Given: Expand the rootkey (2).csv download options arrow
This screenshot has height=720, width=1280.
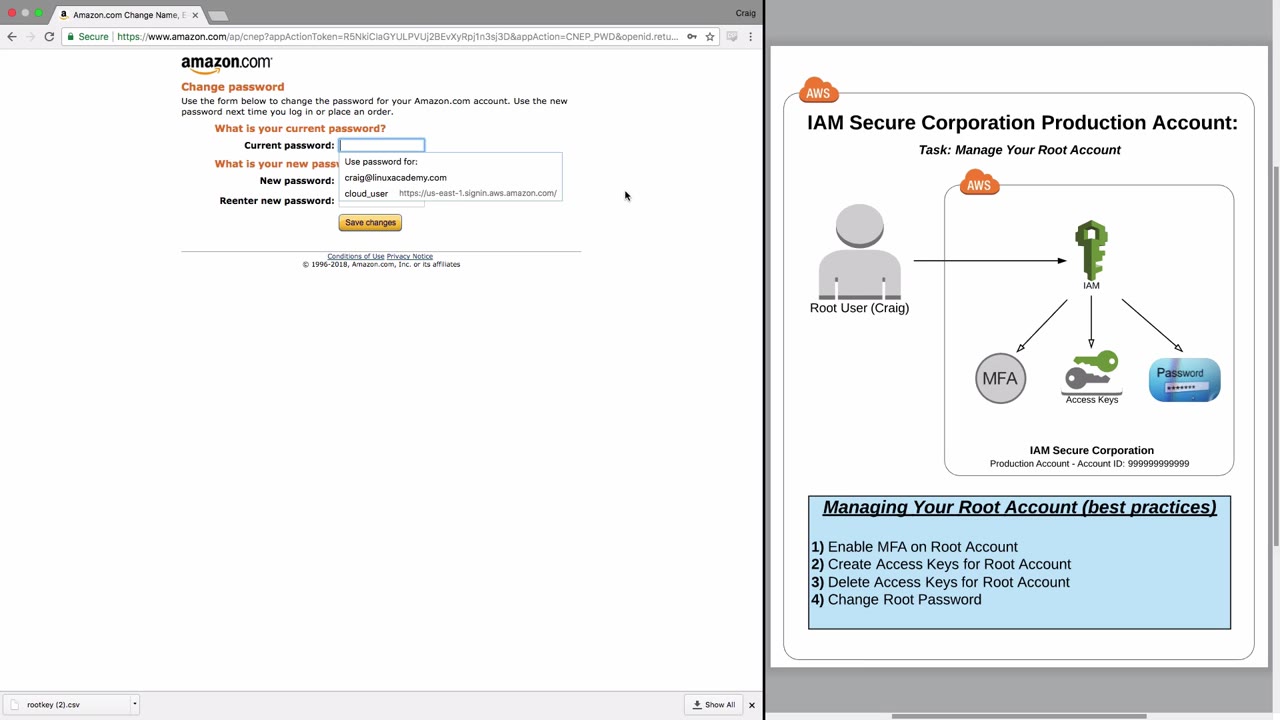Looking at the screenshot, I should (x=134, y=704).
